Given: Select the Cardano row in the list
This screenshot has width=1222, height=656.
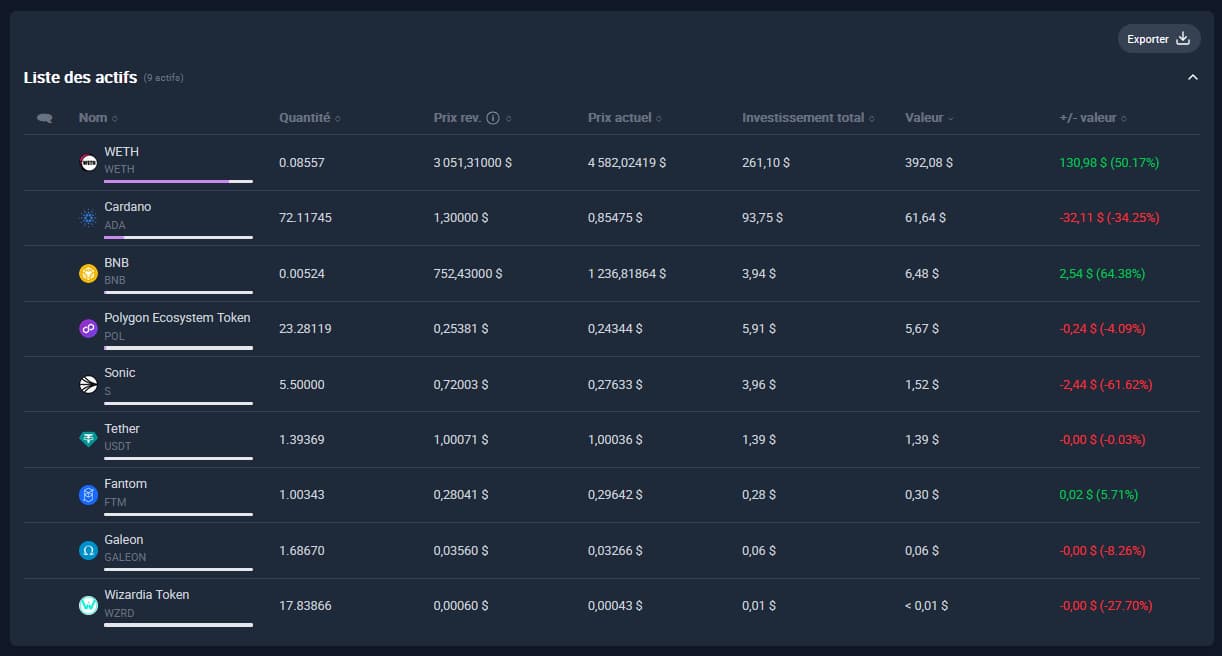Looking at the screenshot, I should click(600, 217).
